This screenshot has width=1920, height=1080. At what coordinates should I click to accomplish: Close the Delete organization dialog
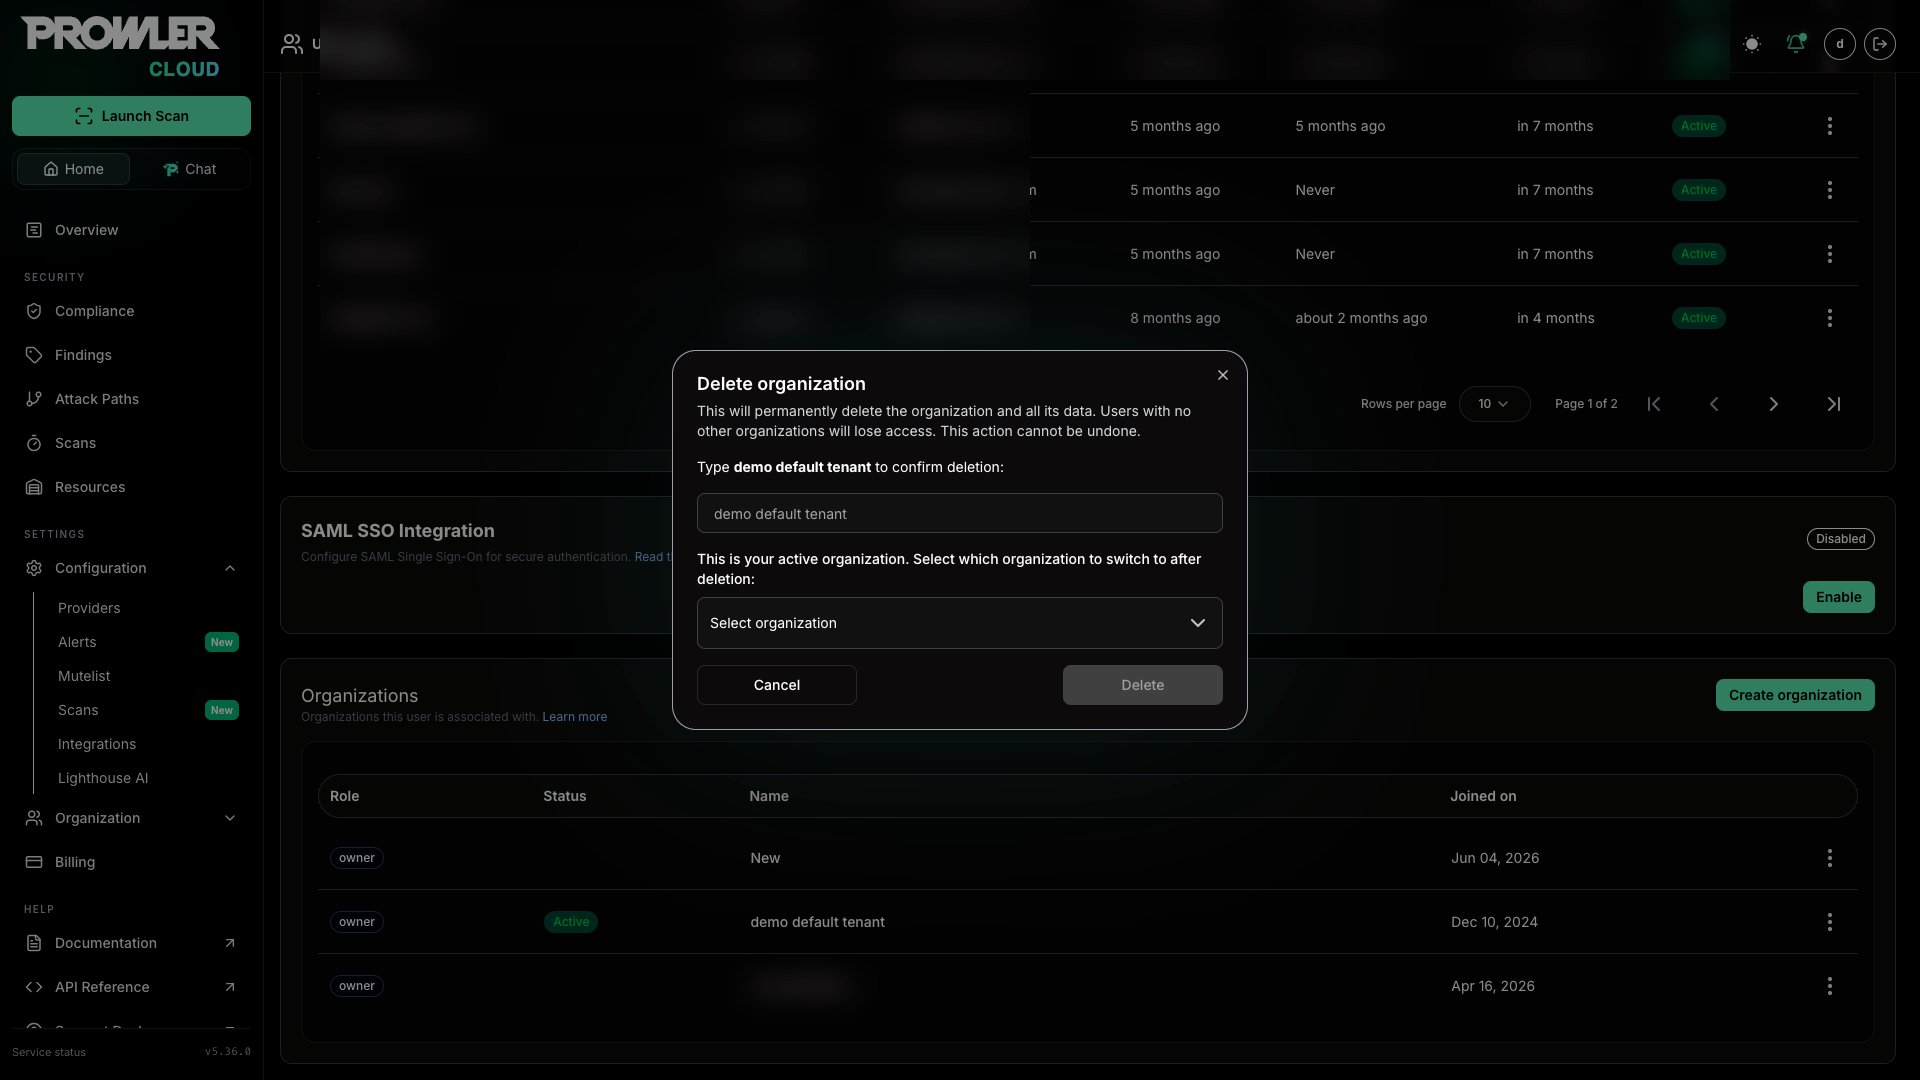(1222, 375)
